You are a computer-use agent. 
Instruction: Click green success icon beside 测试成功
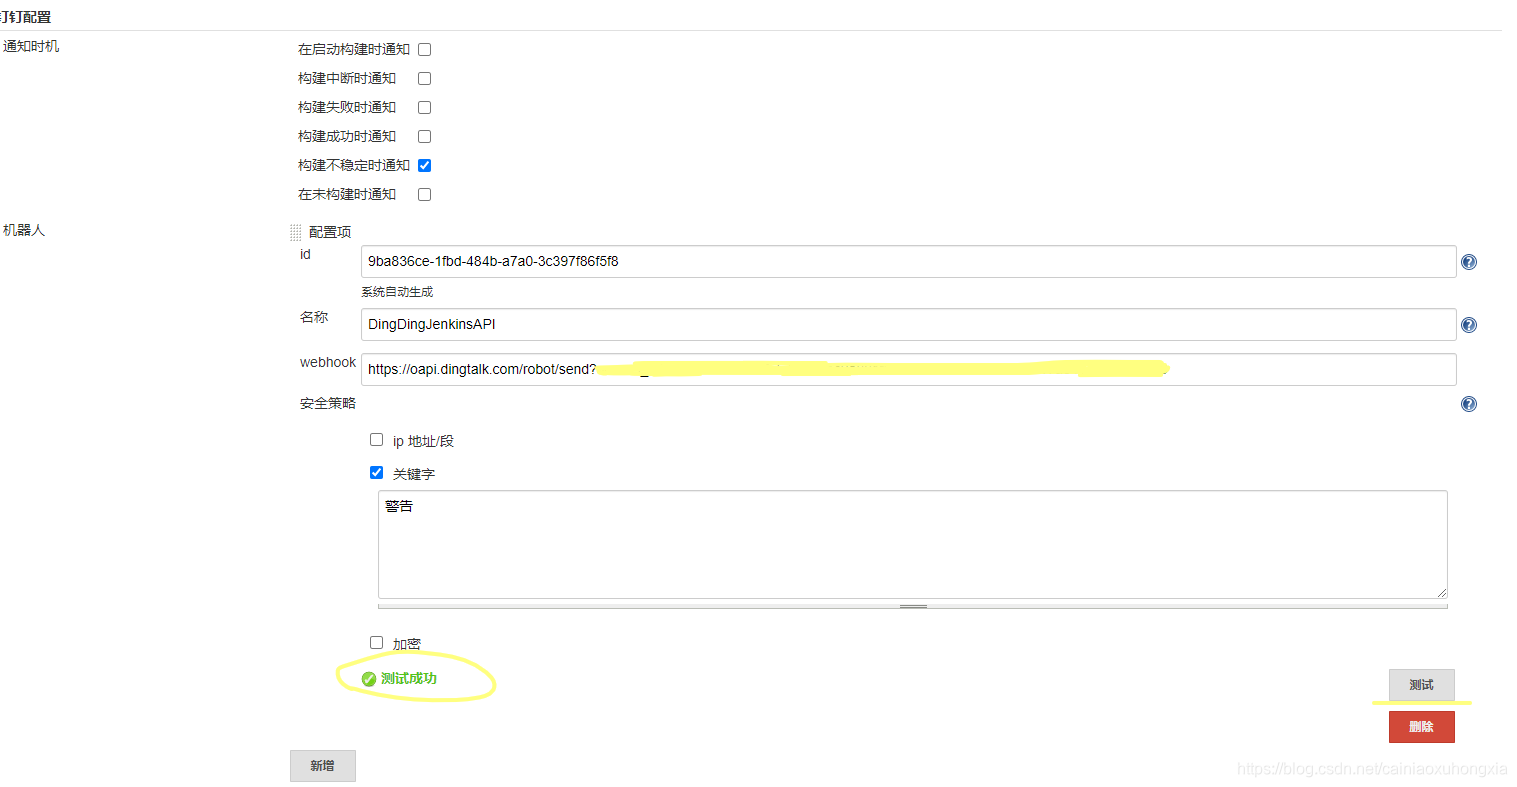[x=368, y=679]
